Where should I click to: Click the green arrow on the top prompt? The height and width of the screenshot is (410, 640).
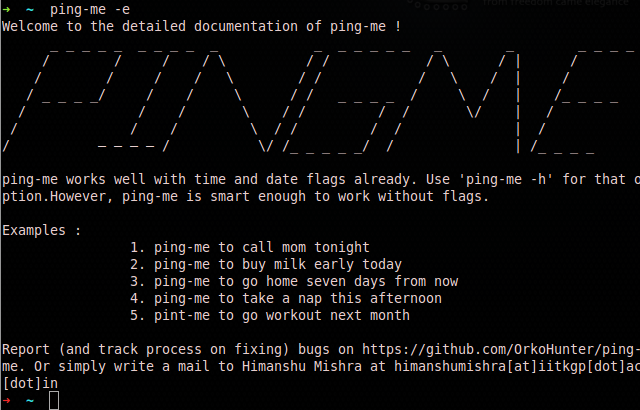(x=6, y=9)
